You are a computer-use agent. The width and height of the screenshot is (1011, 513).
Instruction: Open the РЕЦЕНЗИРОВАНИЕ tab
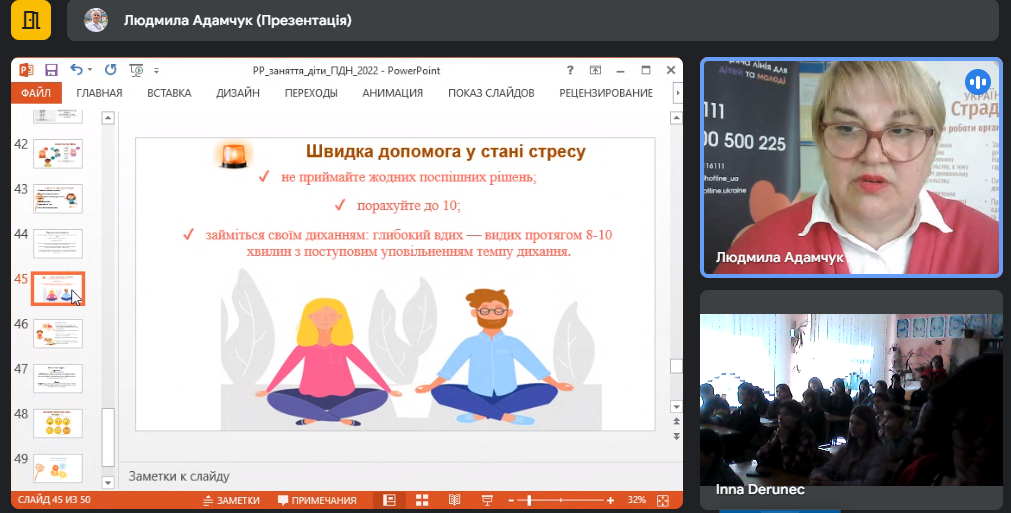click(x=606, y=93)
